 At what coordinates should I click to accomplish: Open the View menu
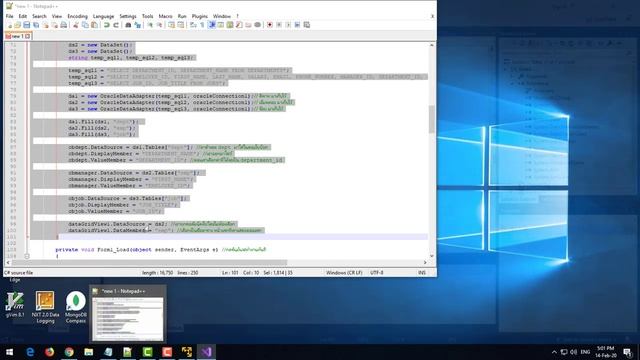pyautogui.click(x=57, y=16)
